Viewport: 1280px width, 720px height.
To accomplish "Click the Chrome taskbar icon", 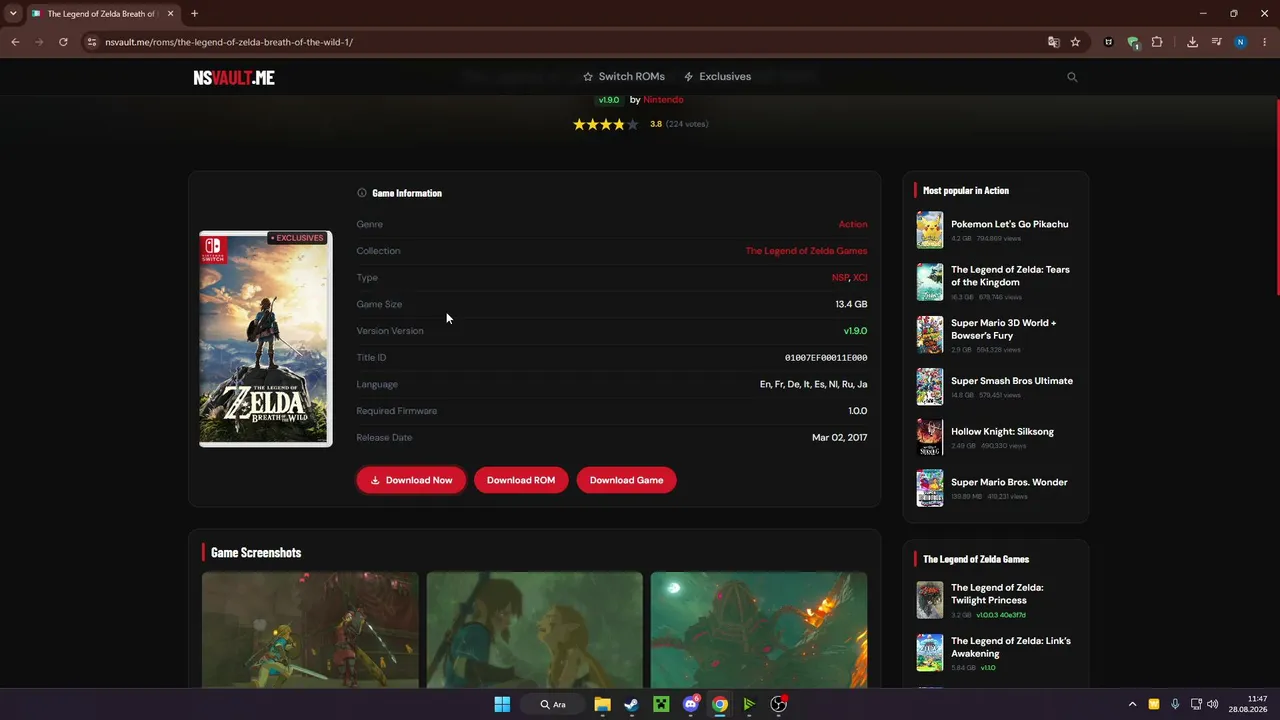I will point(720,704).
